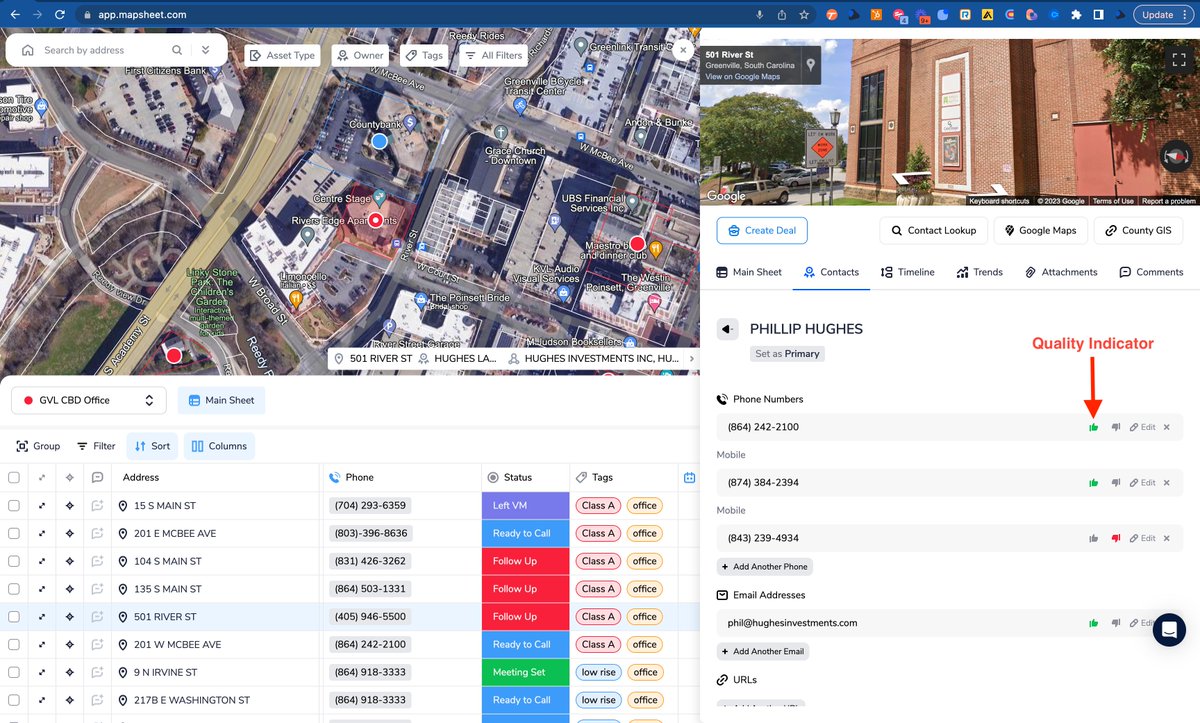1200x723 pixels.
Task: Check the 104 S MAIN ST row
Action: click(14, 561)
